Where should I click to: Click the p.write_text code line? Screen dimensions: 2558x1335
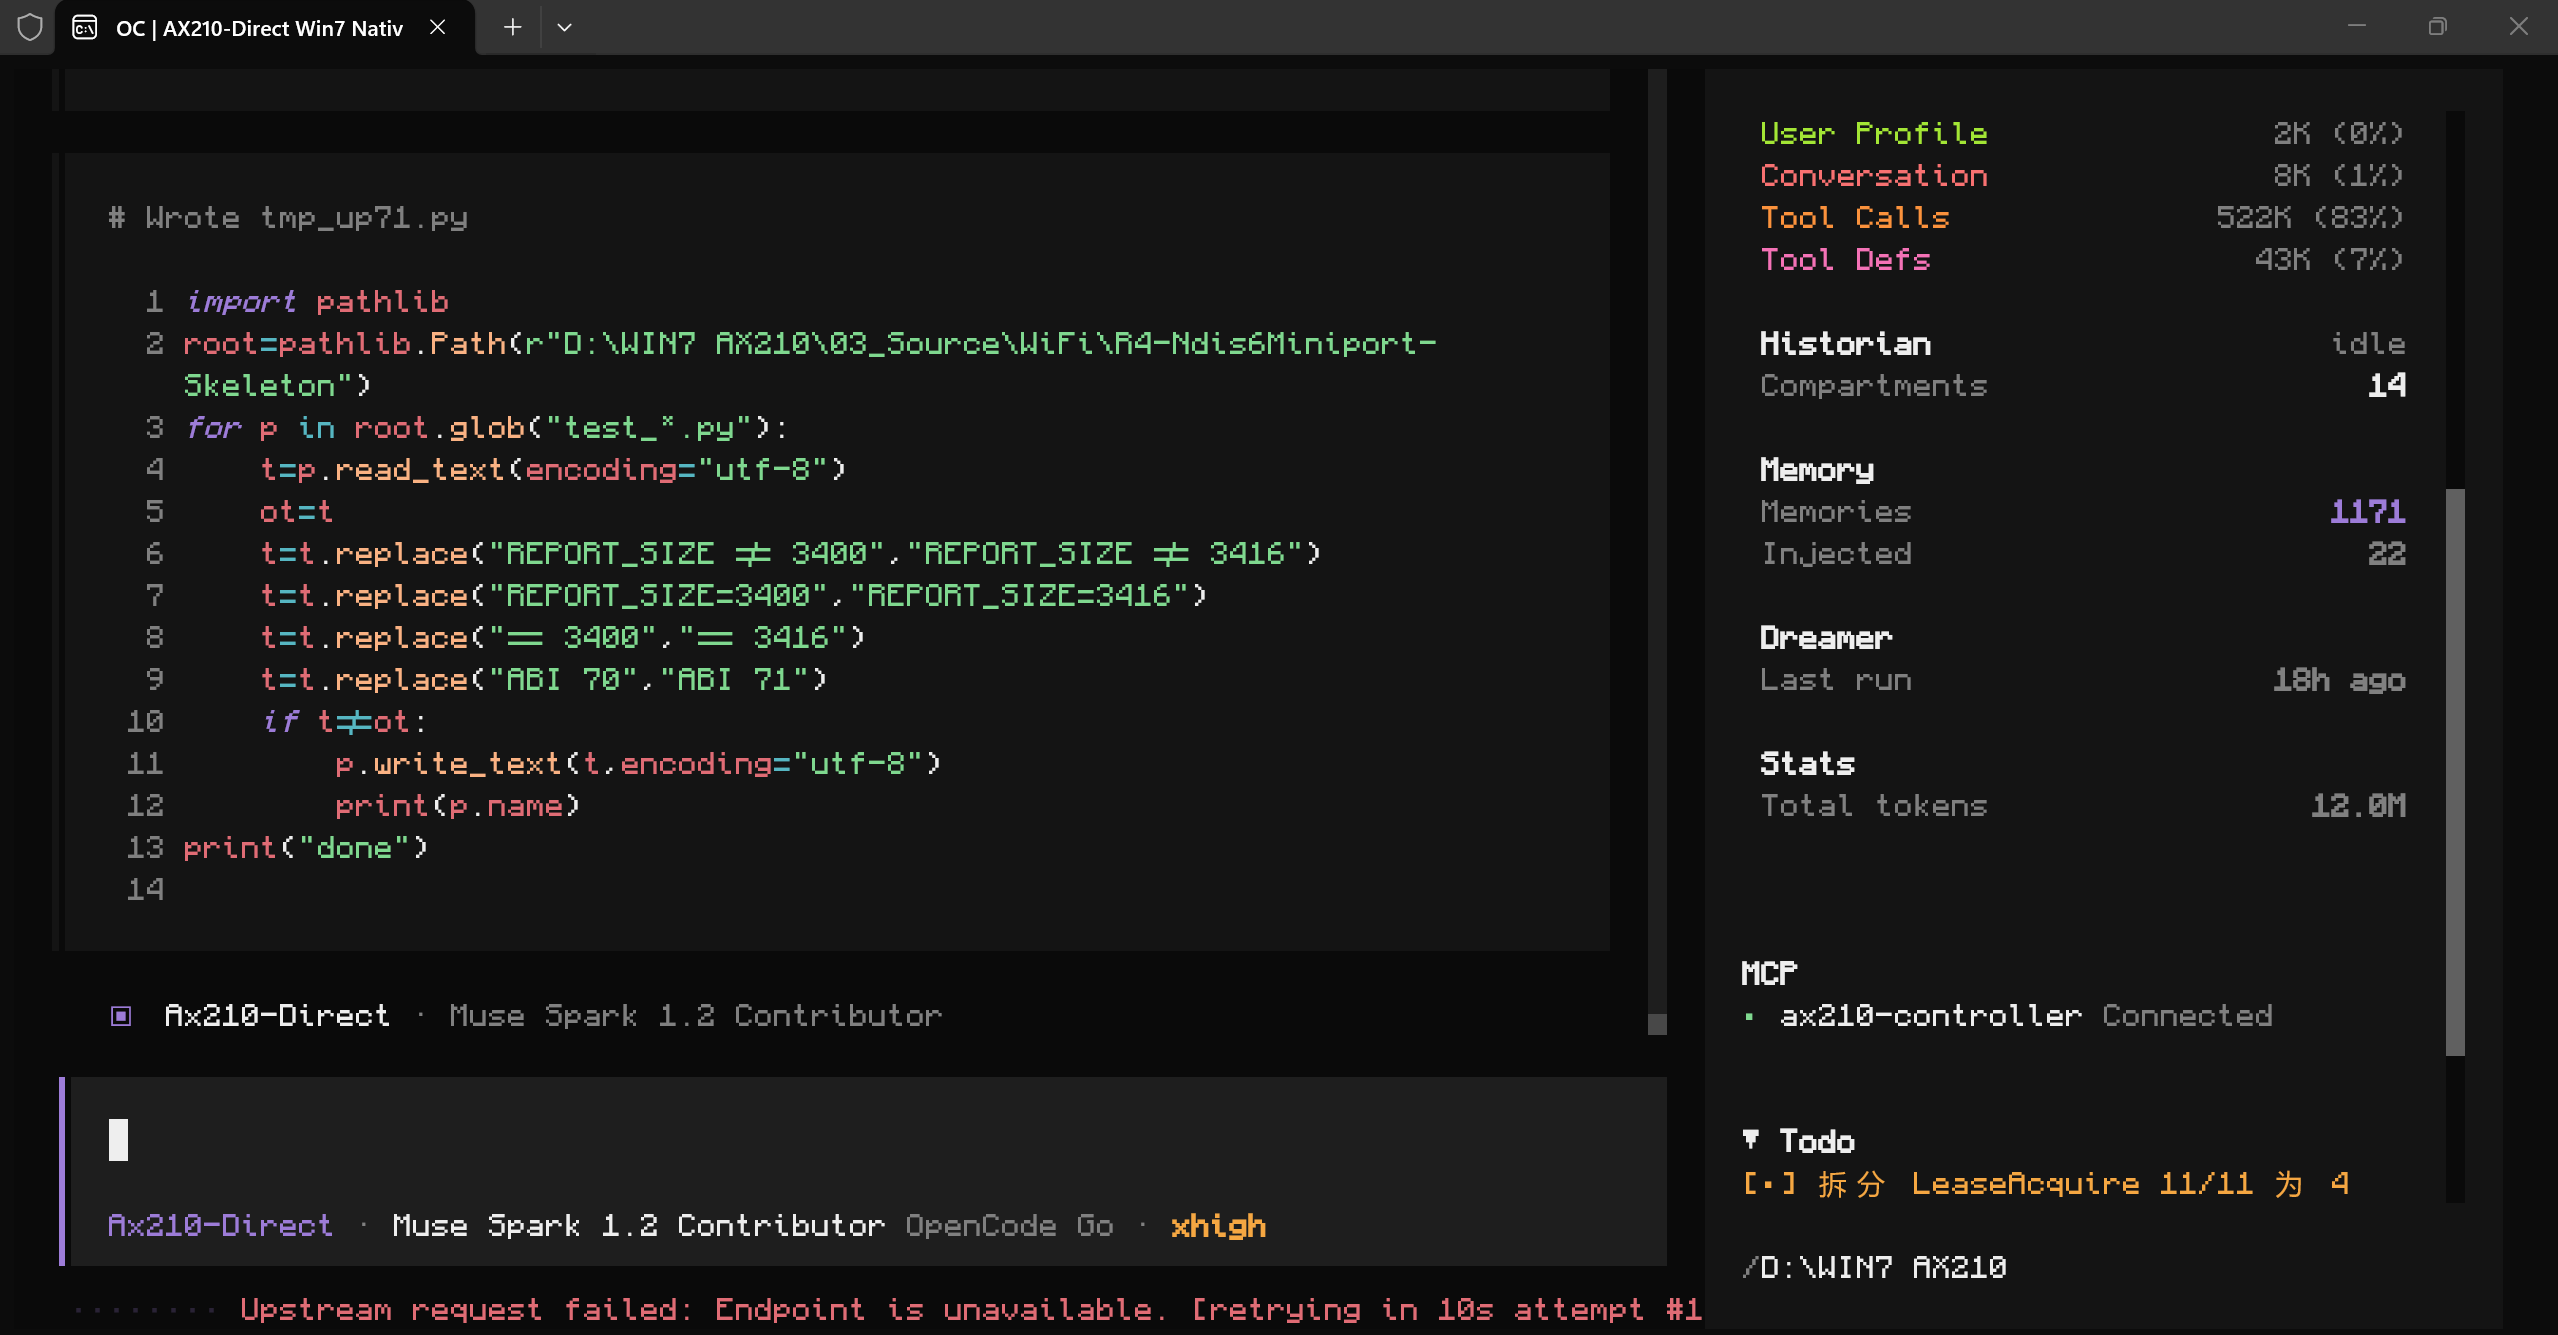click(638, 763)
